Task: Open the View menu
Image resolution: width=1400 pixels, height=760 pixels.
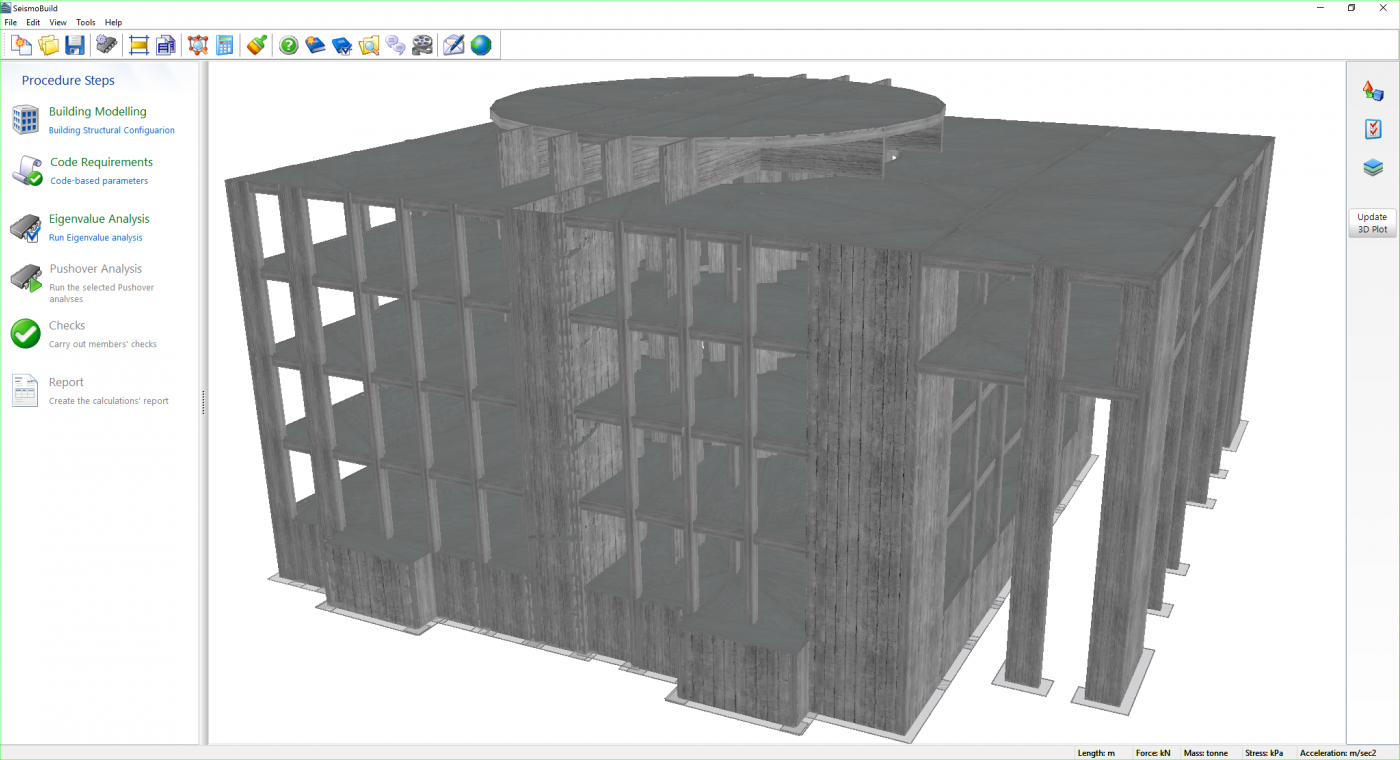Action: click(x=58, y=22)
